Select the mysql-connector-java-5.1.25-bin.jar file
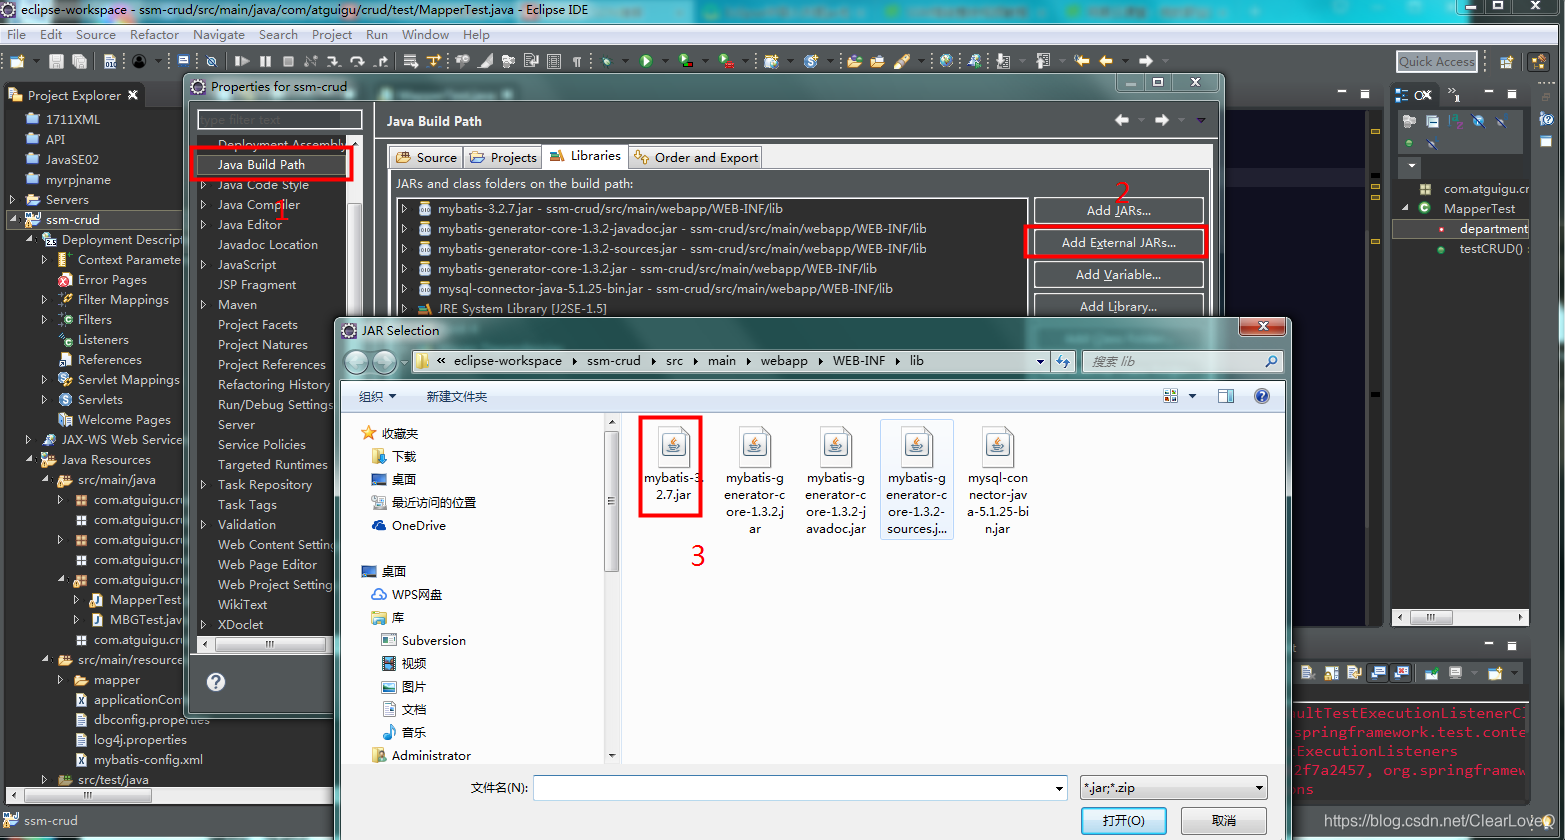The image size is (1565, 840). 997,480
